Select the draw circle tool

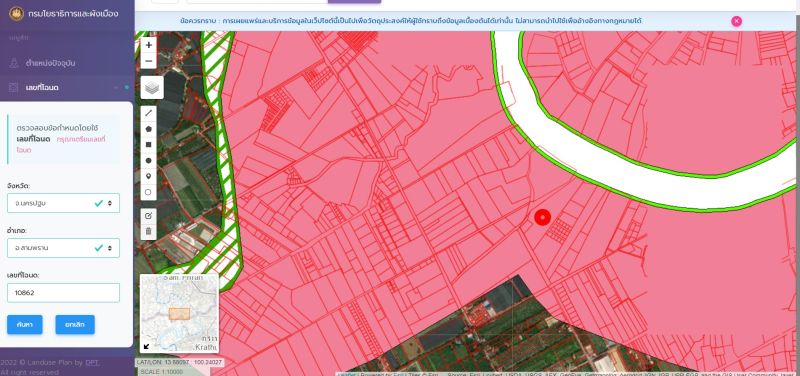click(x=148, y=160)
